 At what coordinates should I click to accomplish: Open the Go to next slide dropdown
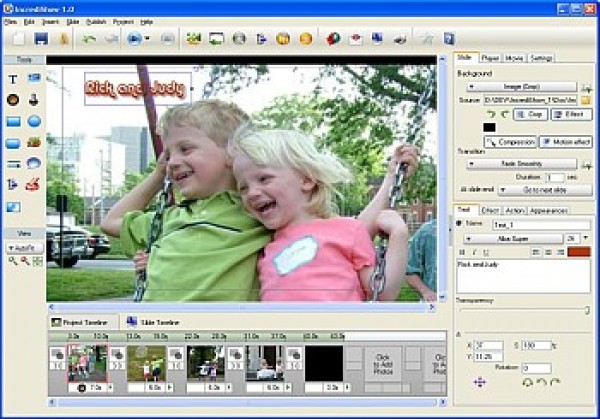[x=543, y=189]
